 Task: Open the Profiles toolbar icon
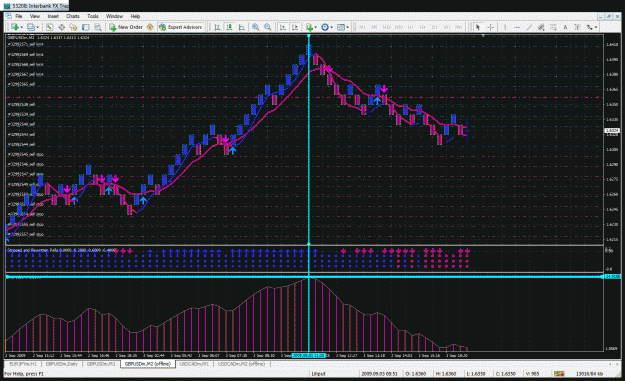31,27
